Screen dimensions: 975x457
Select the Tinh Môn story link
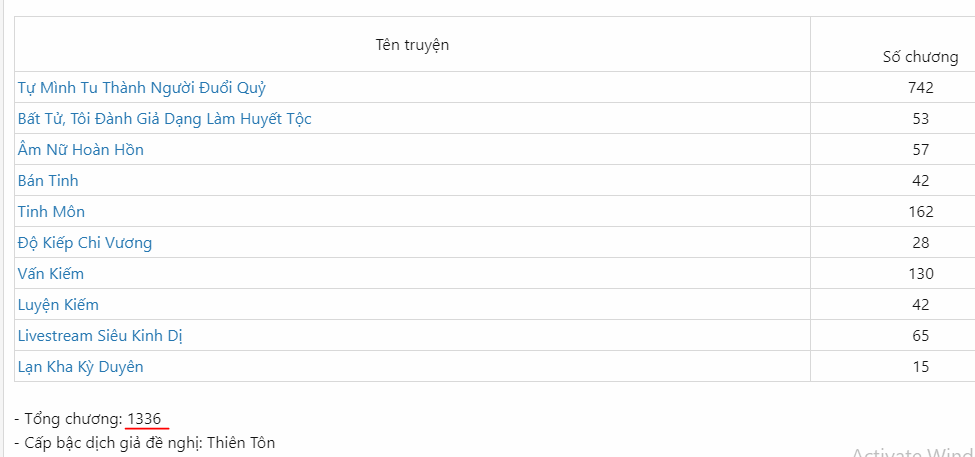coord(52,212)
